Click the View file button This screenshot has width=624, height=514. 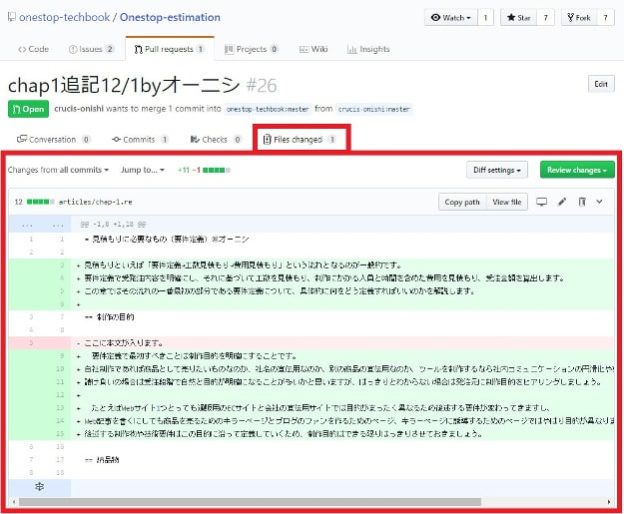(x=507, y=202)
